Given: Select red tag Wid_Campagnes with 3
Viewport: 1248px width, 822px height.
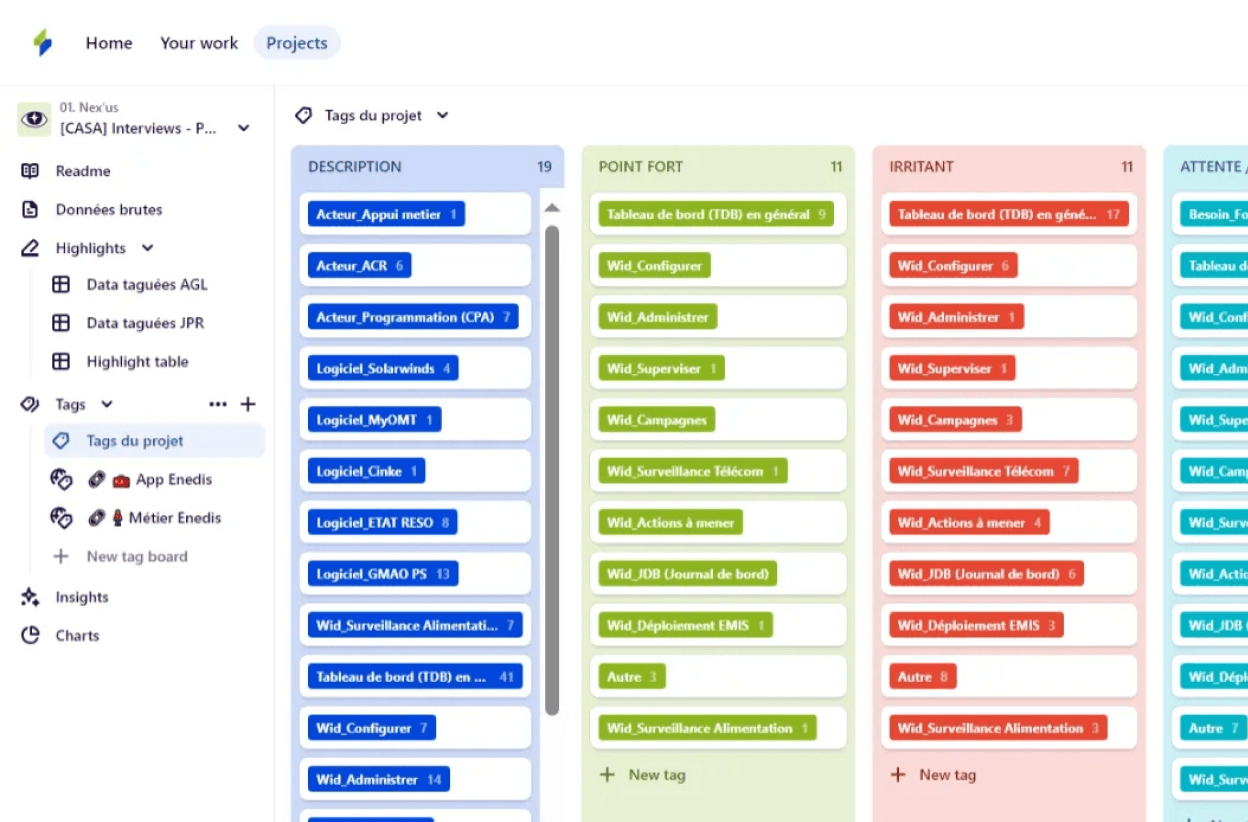Looking at the screenshot, I should pyautogui.click(x=956, y=420).
